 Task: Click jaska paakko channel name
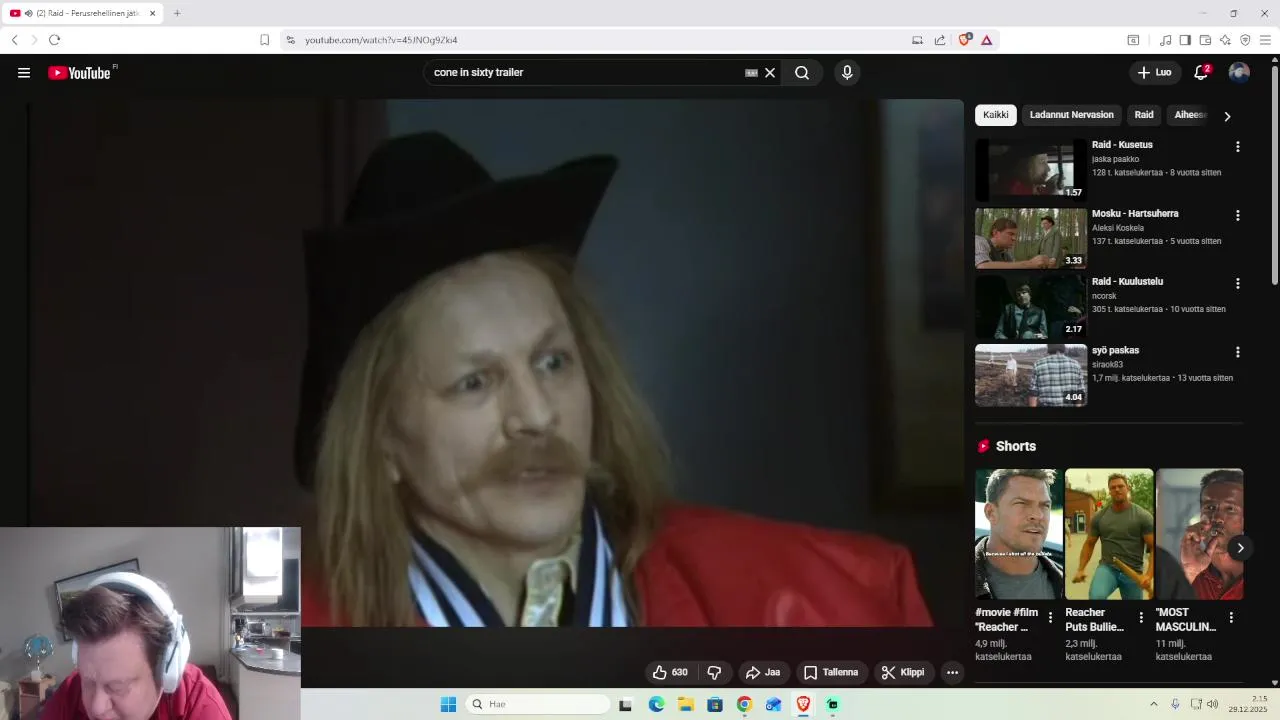point(1115,159)
